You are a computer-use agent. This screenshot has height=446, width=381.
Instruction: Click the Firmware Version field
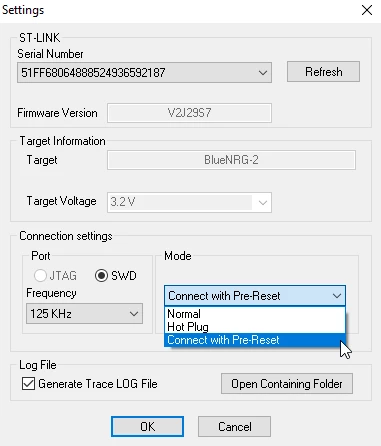coord(189,113)
